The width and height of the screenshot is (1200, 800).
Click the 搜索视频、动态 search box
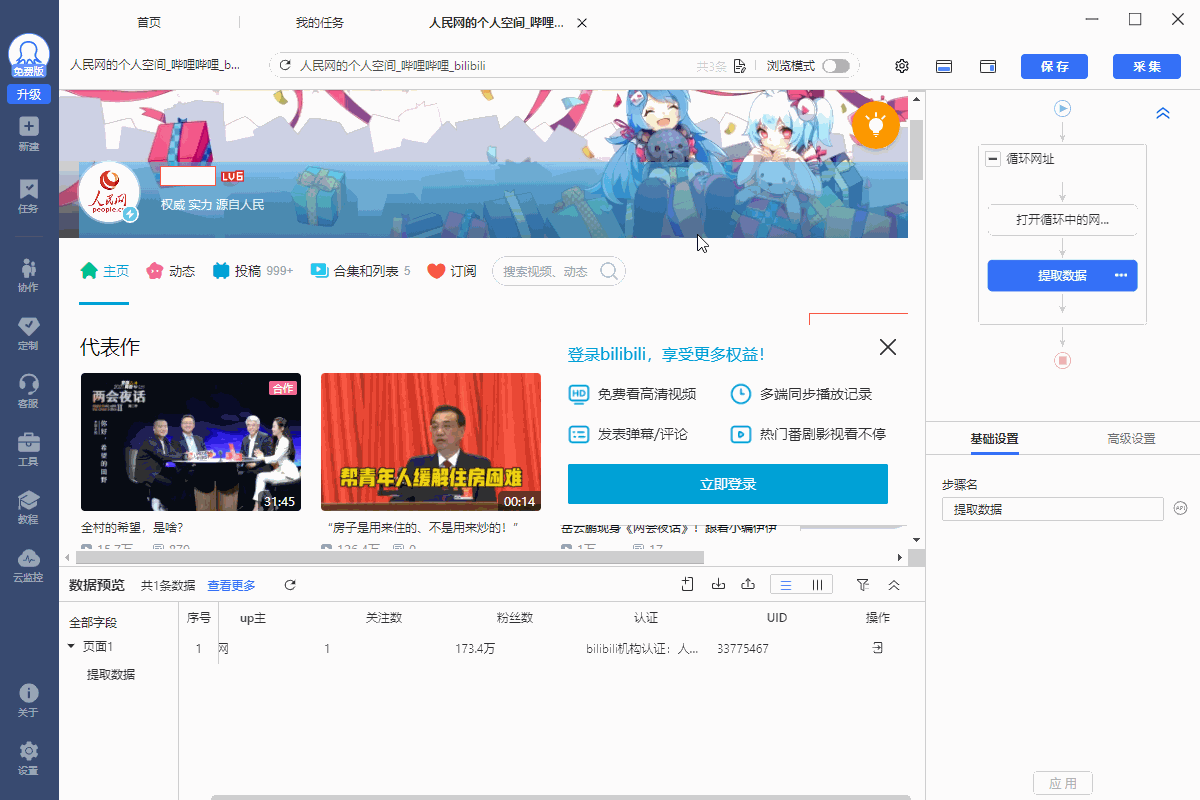pos(559,271)
